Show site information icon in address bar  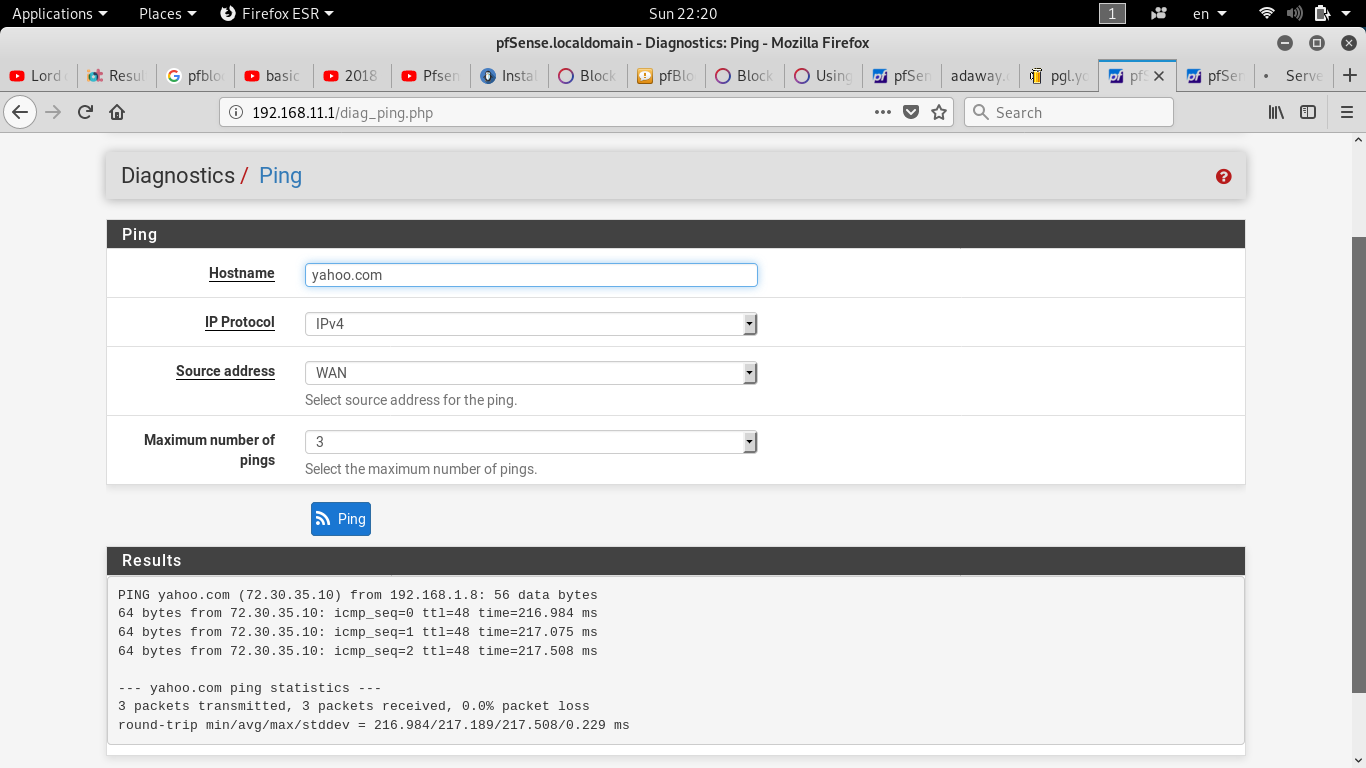click(237, 113)
